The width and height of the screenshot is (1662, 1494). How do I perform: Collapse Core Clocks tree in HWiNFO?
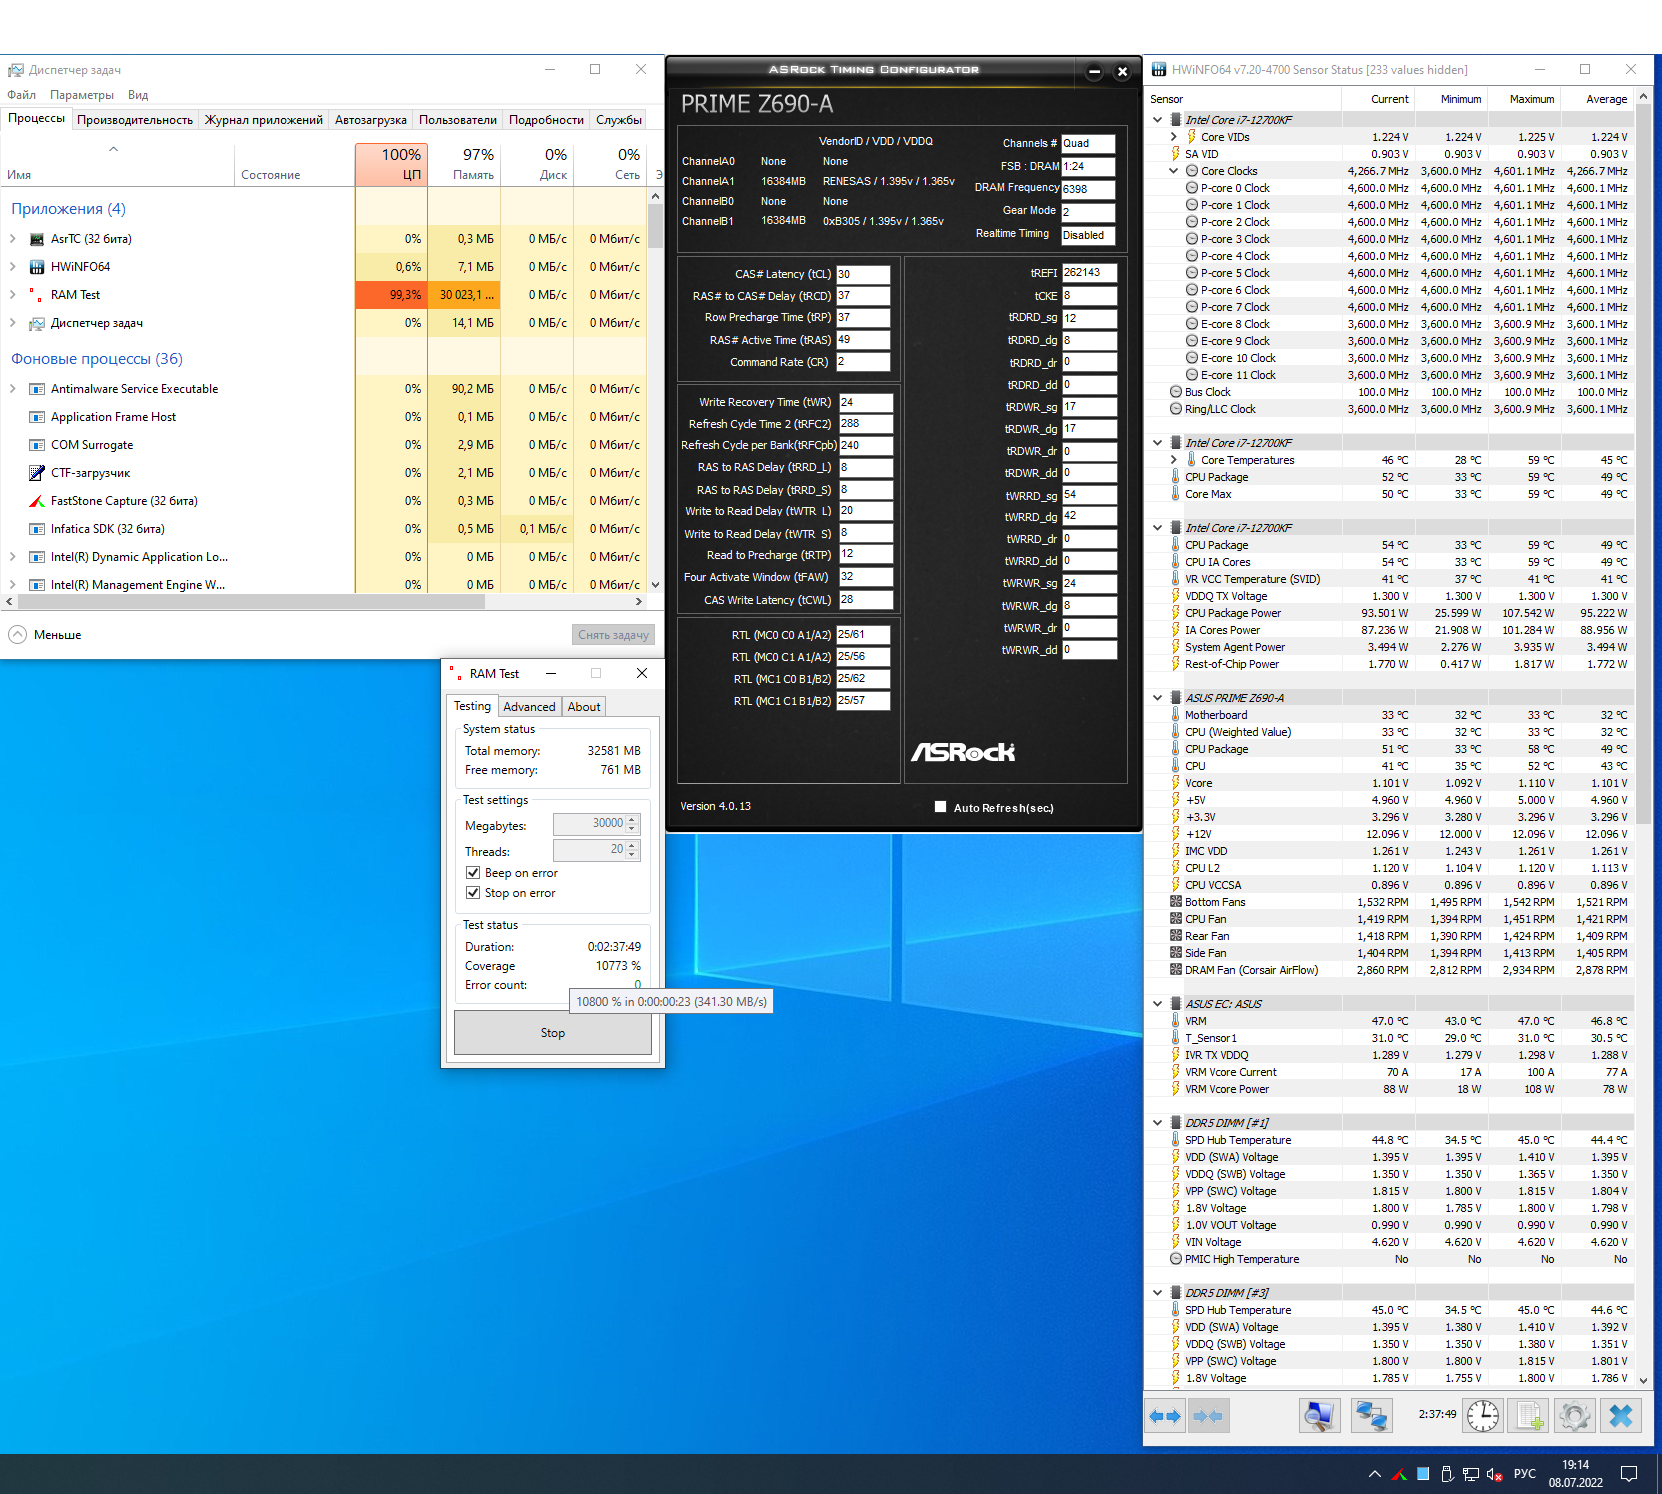point(1174,171)
